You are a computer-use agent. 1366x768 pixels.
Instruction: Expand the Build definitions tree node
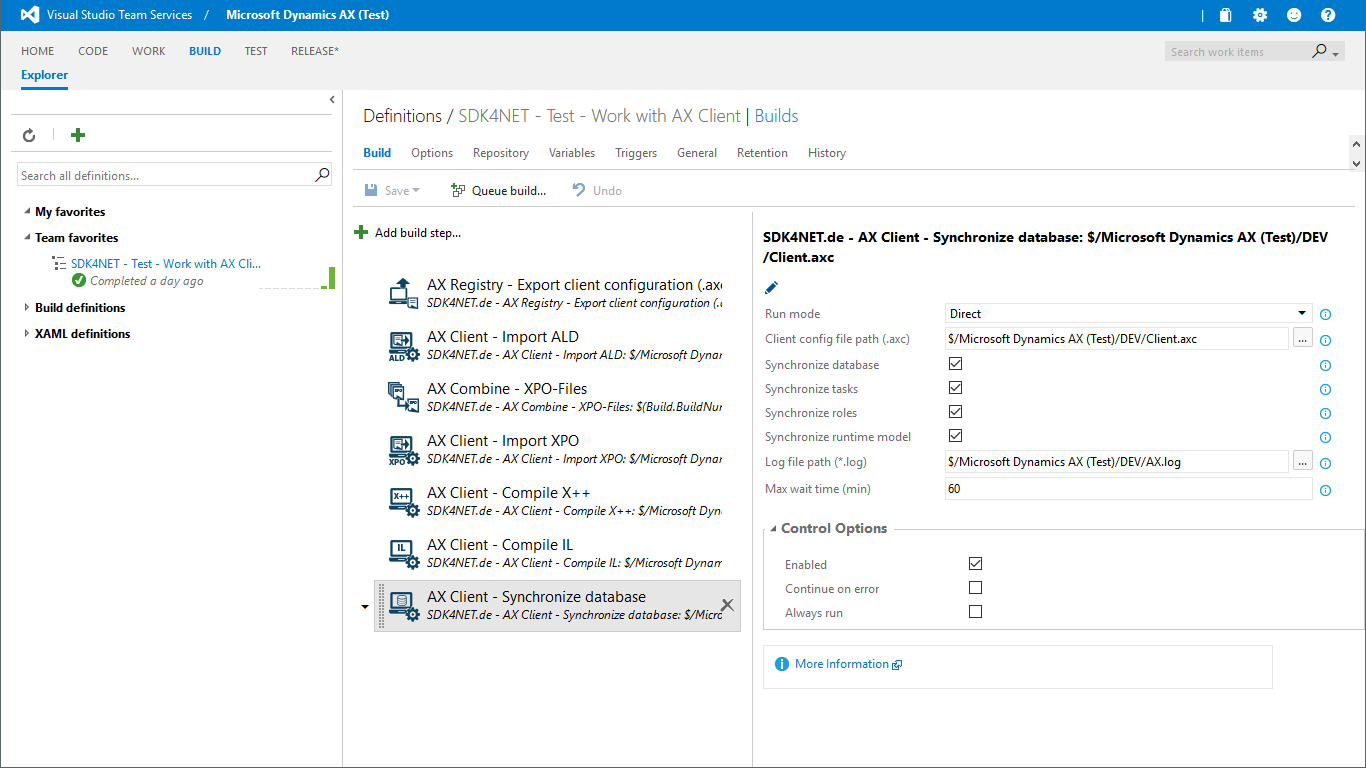coord(27,308)
